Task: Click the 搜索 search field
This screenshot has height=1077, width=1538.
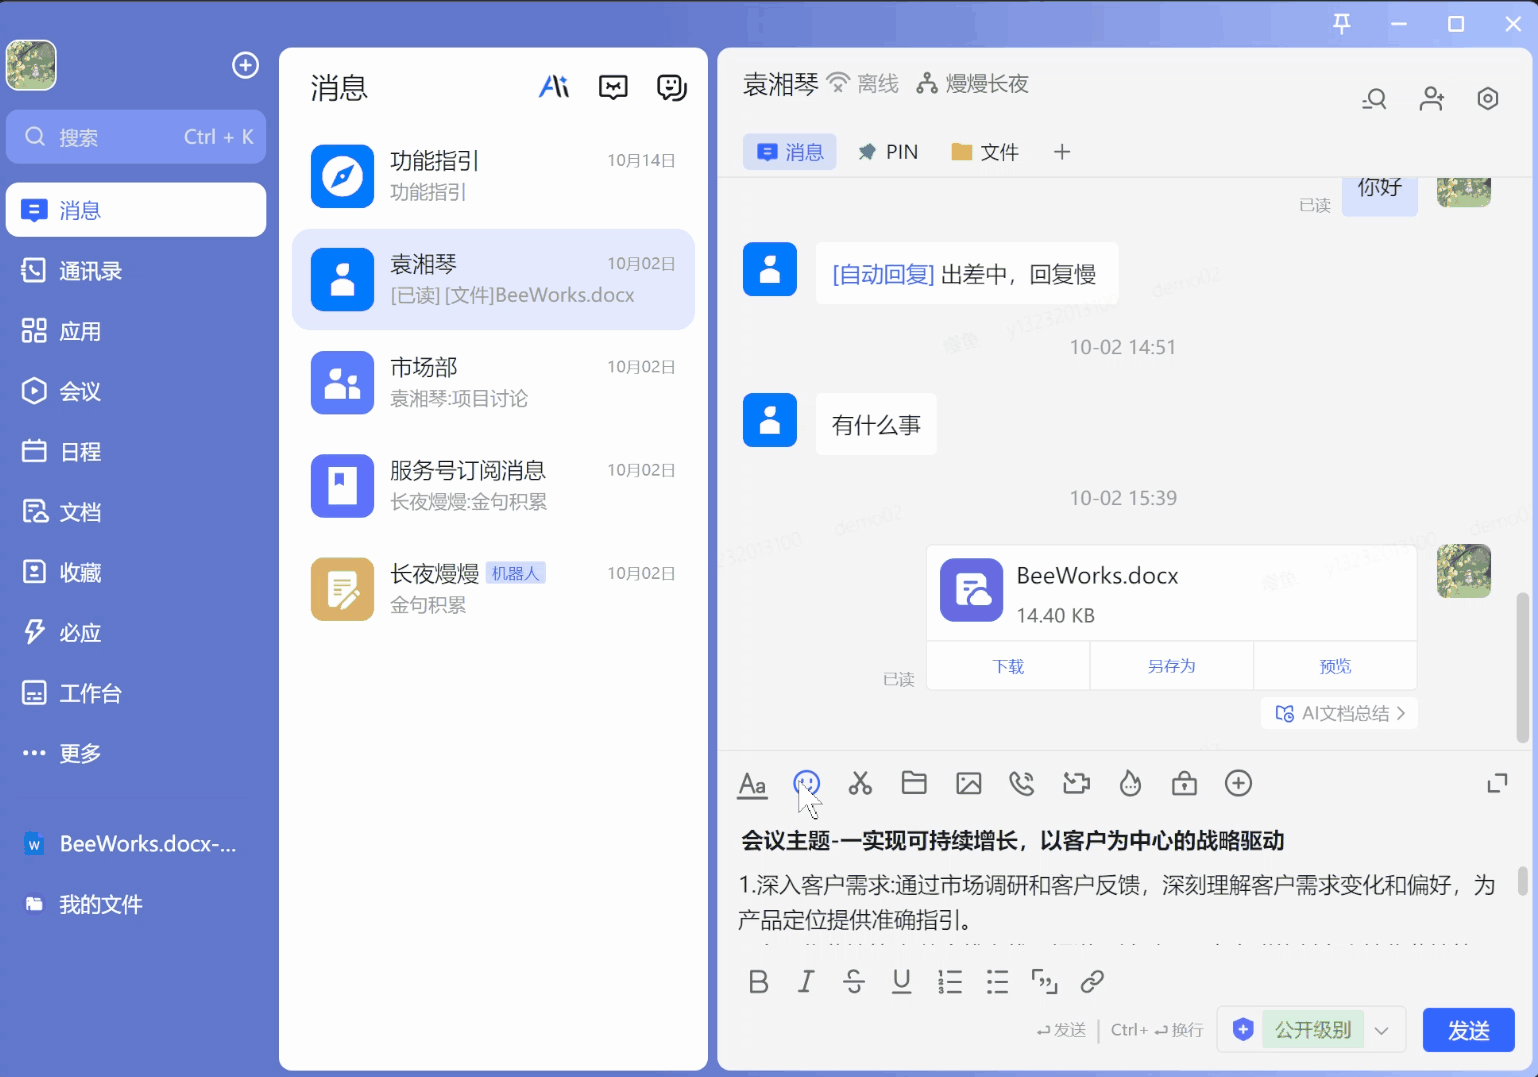Action: click(136, 137)
